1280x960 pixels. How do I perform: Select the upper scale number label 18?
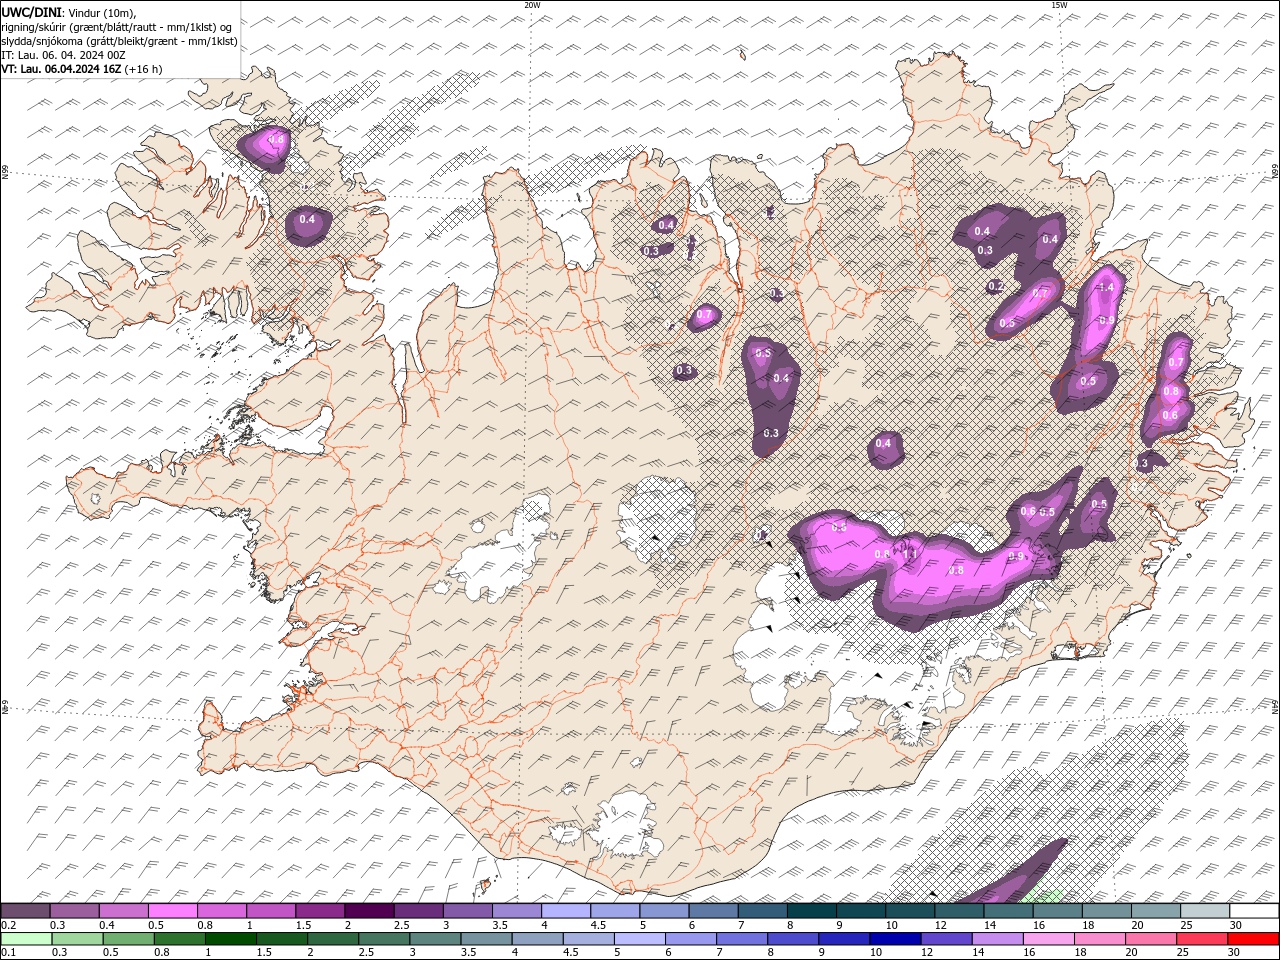[1088, 925]
